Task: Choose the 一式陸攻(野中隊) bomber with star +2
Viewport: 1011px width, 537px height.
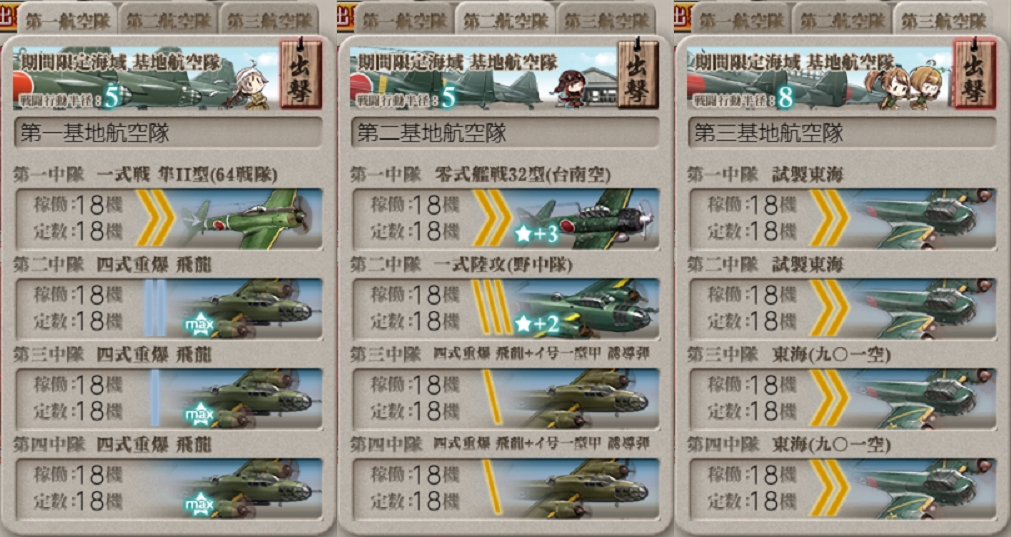Action: 506,309
